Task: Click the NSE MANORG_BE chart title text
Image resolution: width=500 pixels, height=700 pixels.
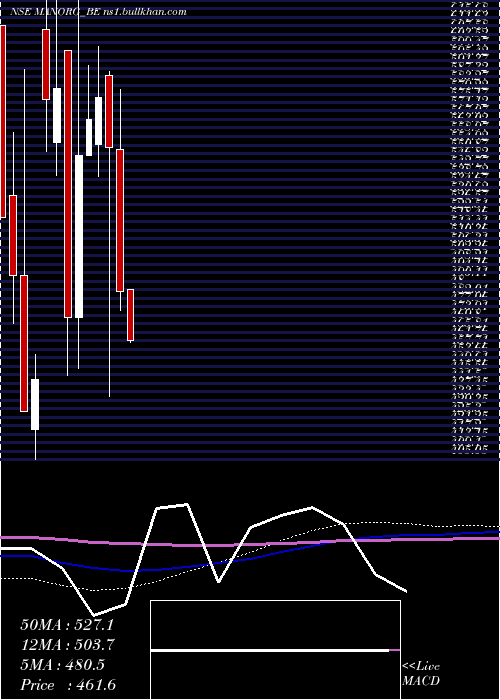Action: (x=98, y=12)
